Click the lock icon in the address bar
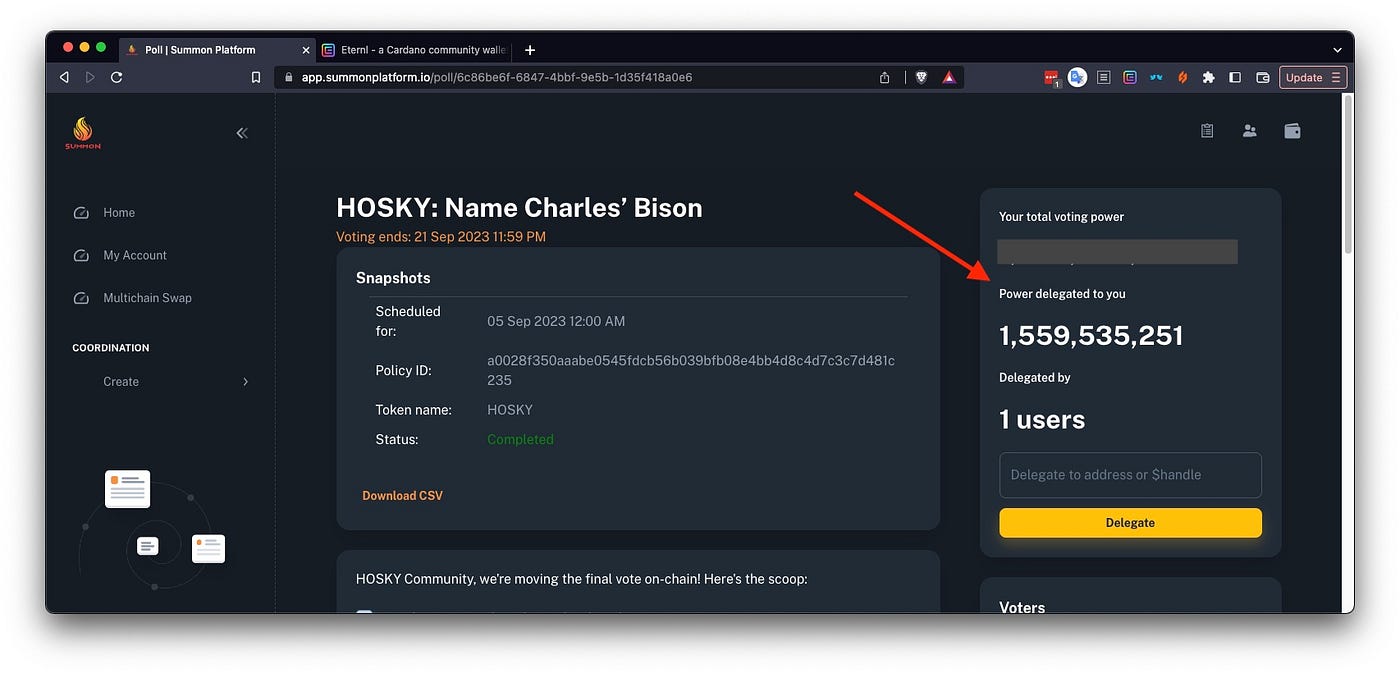 289,77
